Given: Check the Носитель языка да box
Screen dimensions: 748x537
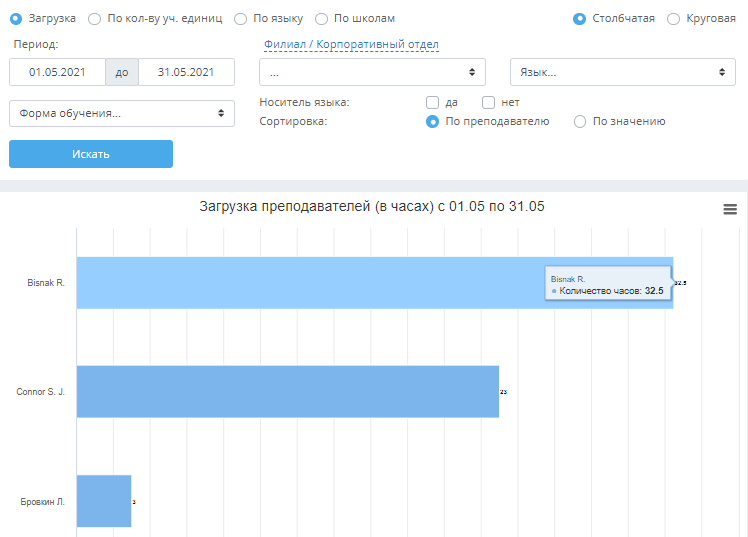Looking at the screenshot, I should click(432, 103).
